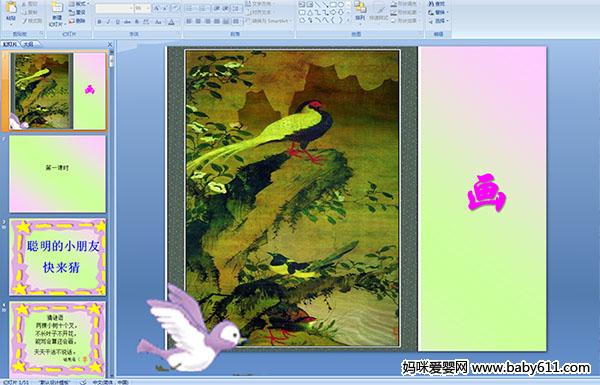Click the center text alignment icon
The height and width of the screenshot is (385, 600).
[x=198, y=21]
